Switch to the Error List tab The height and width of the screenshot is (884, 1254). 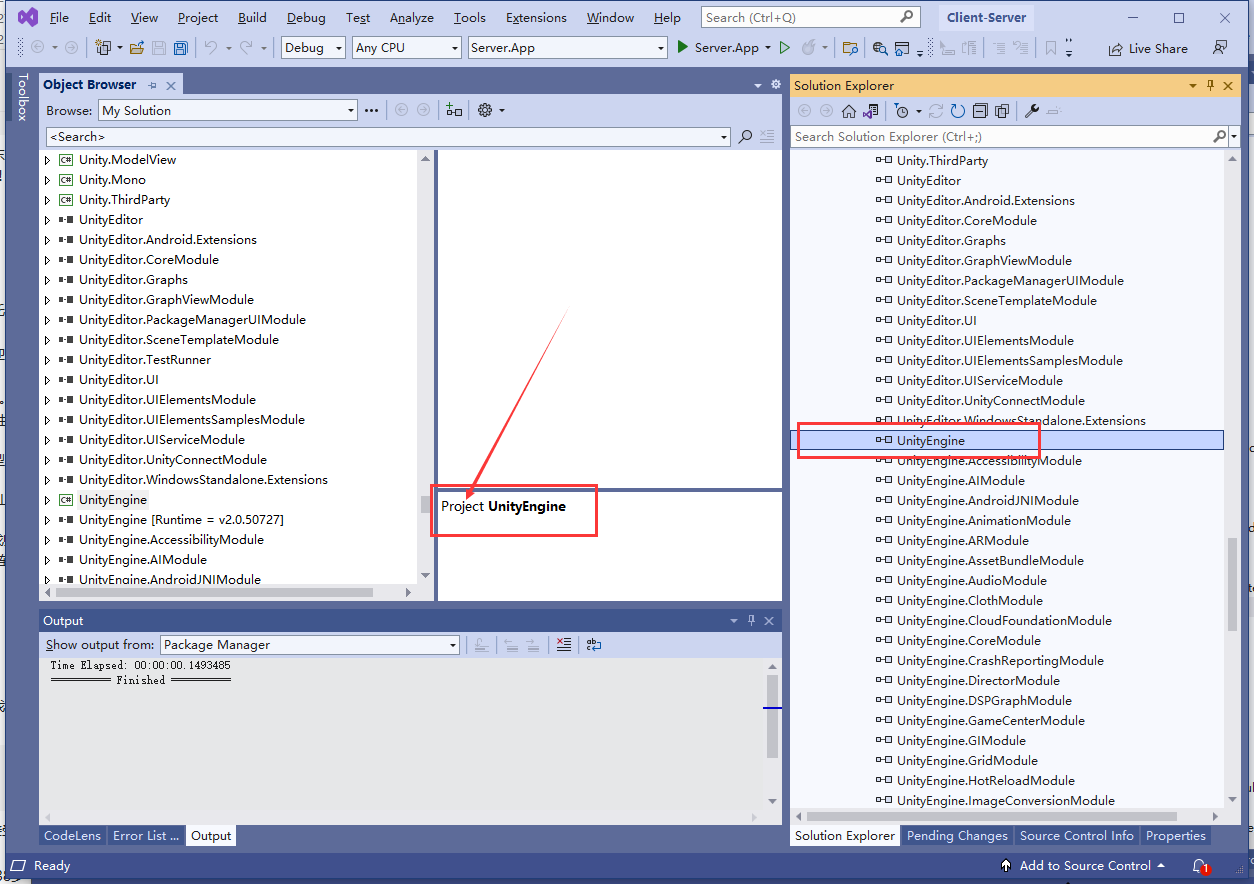tap(146, 836)
